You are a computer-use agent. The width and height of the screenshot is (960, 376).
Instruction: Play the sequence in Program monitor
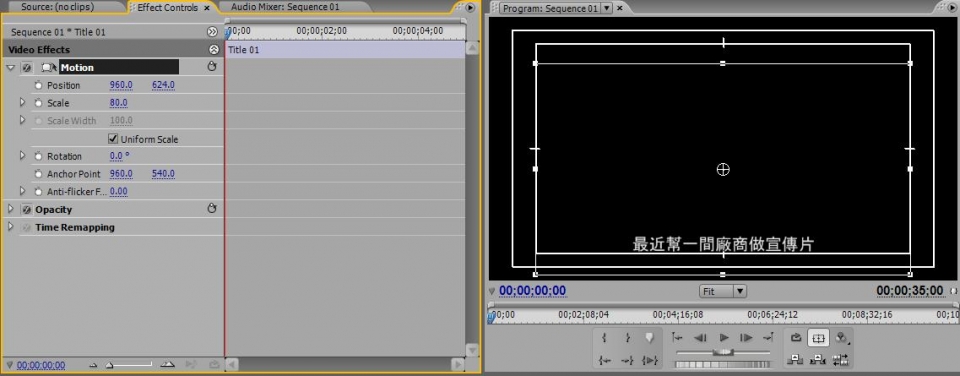[x=724, y=337]
